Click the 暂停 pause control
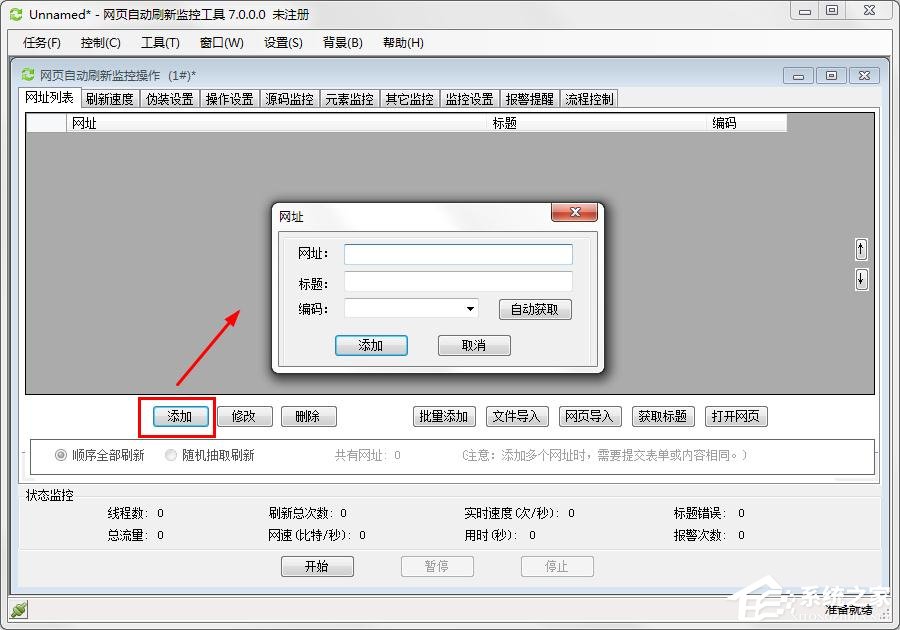 437,566
